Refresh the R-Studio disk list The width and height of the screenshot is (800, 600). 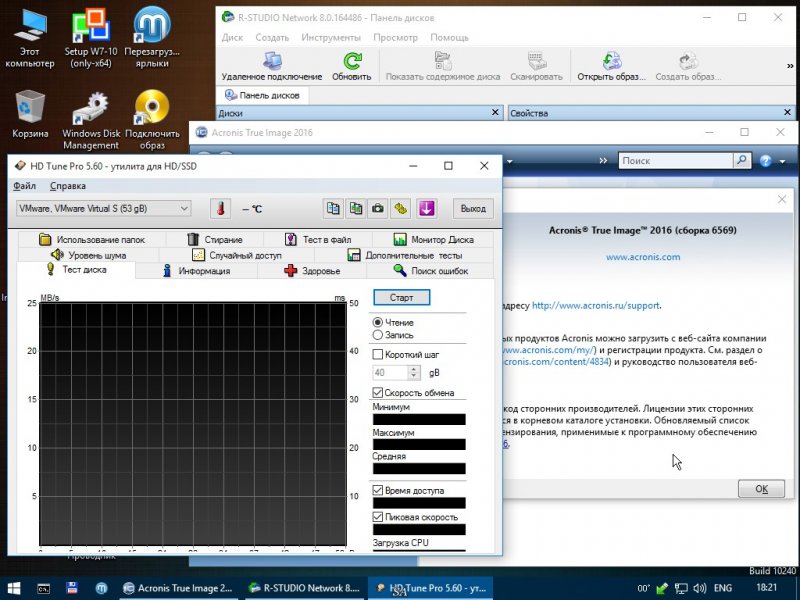point(352,66)
